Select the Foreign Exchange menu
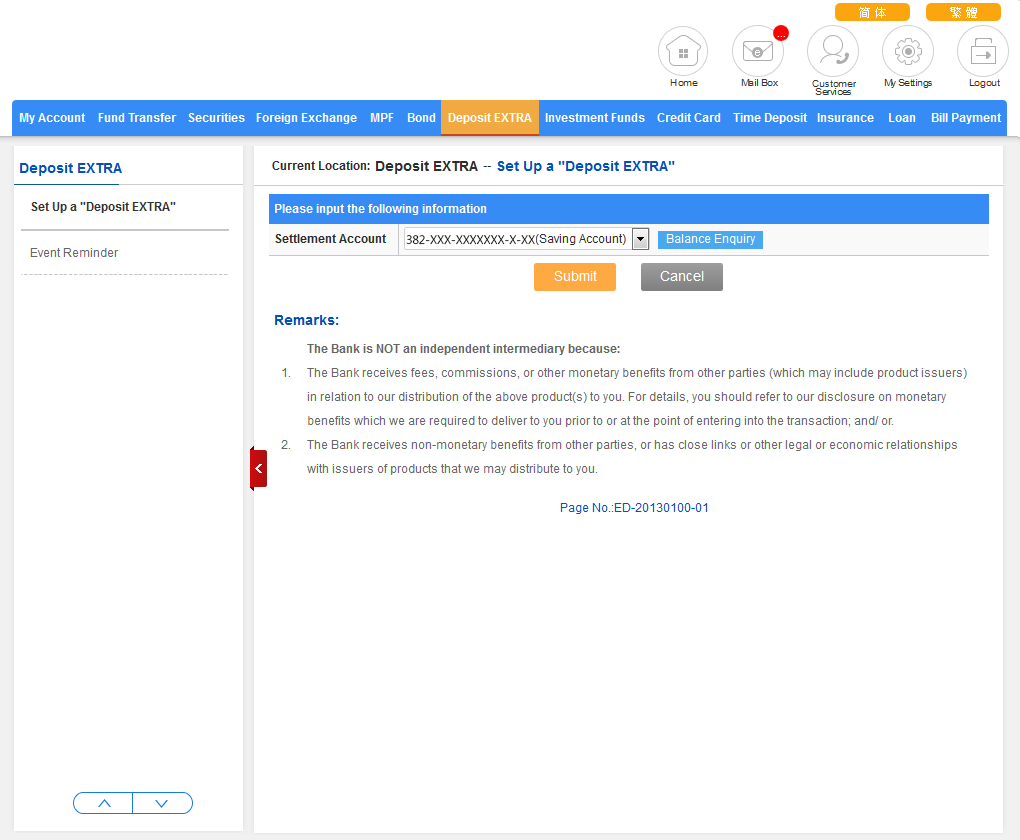 [306, 118]
